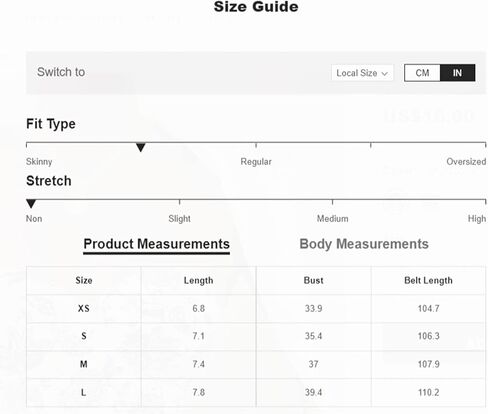The image size is (488, 414).
Task: Click the Fit Type triangle marker
Action: pos(141,147)
